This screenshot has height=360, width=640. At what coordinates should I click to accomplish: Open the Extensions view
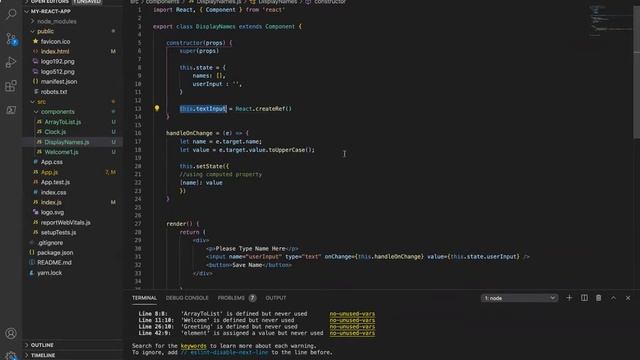[x=11, y=86]
